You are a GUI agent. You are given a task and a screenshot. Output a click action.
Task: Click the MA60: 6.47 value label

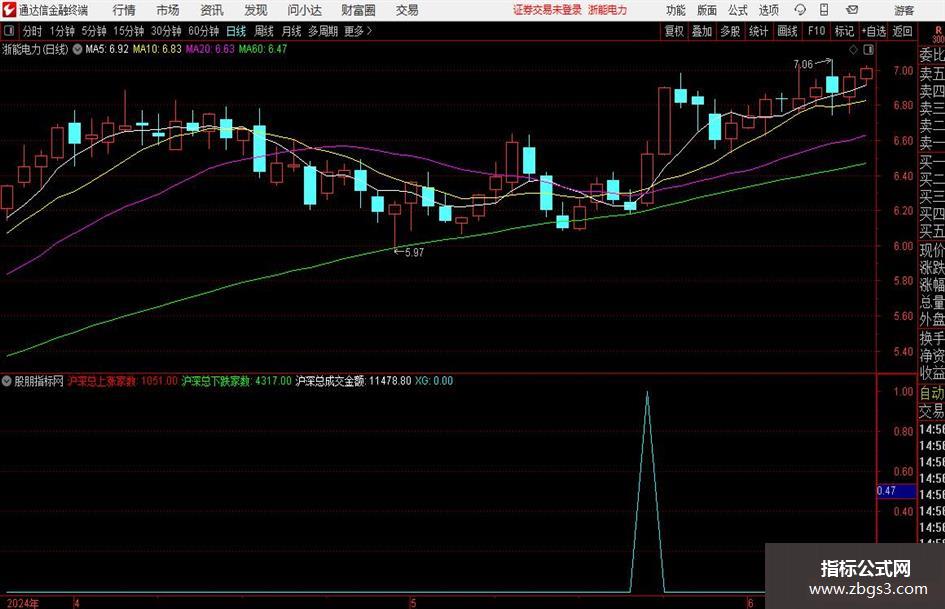click(263, 49)
